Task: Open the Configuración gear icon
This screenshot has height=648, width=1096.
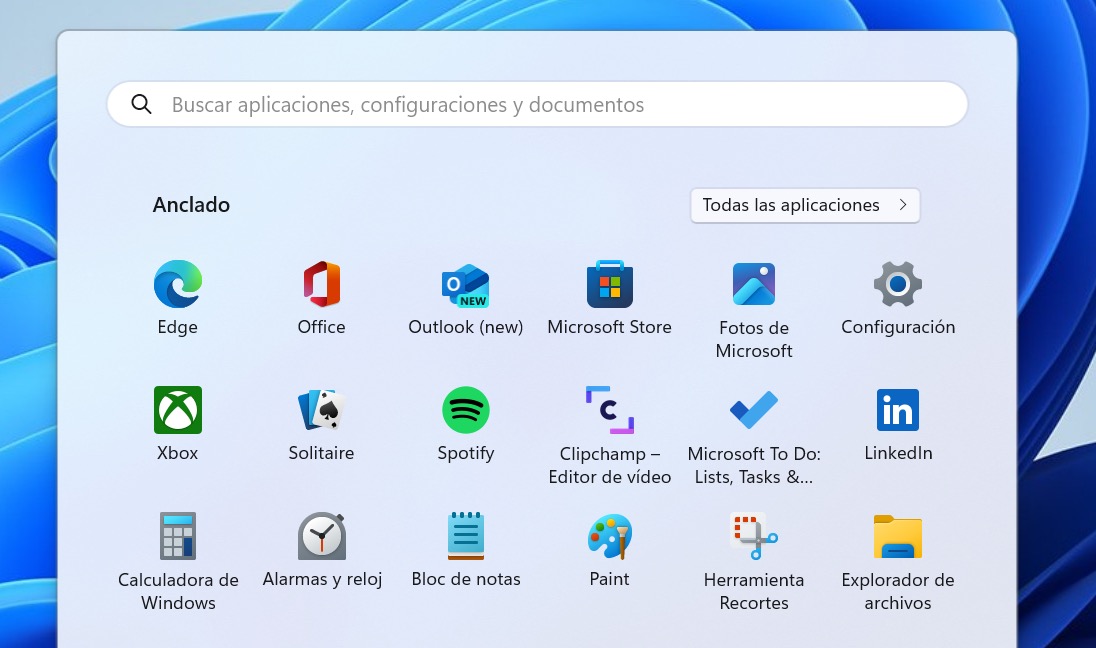Action: [897, 284]
